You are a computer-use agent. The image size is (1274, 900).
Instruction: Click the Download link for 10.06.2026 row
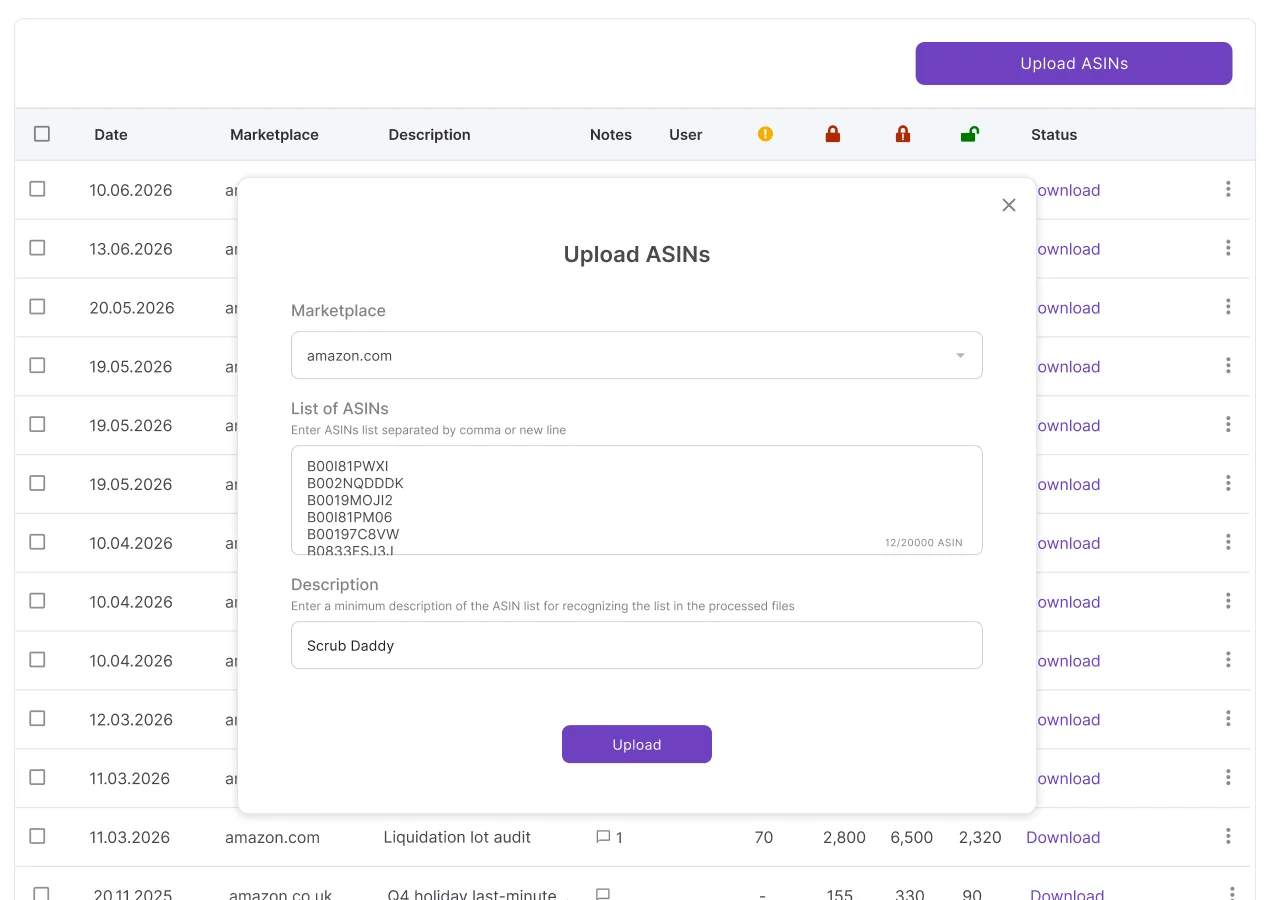tap(1068, 190)
